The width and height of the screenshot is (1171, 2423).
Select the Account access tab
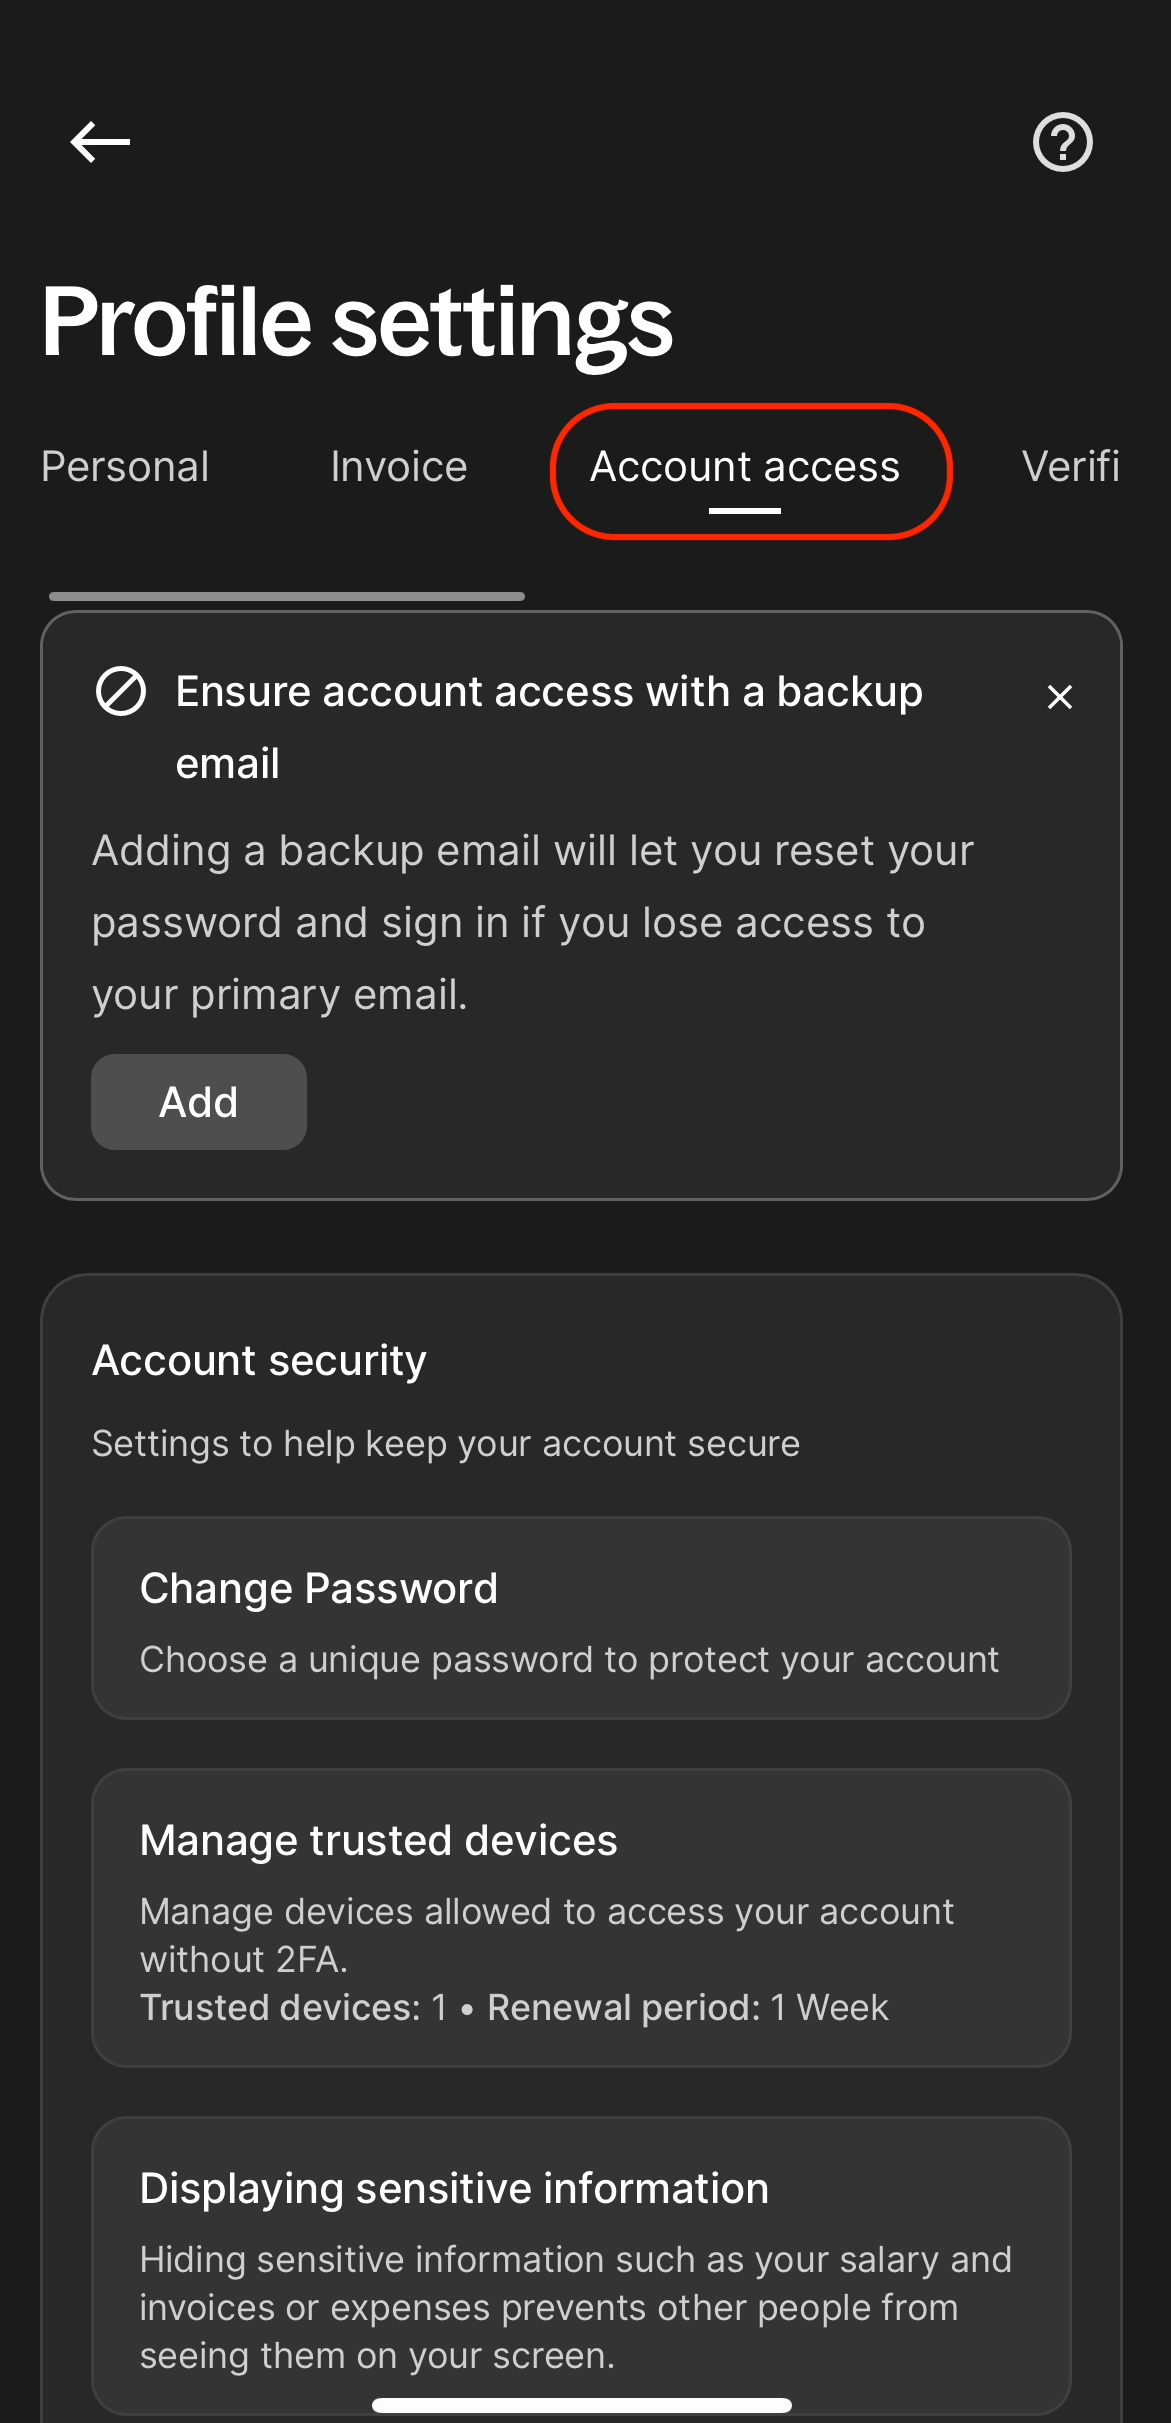(x=745, y=467)
